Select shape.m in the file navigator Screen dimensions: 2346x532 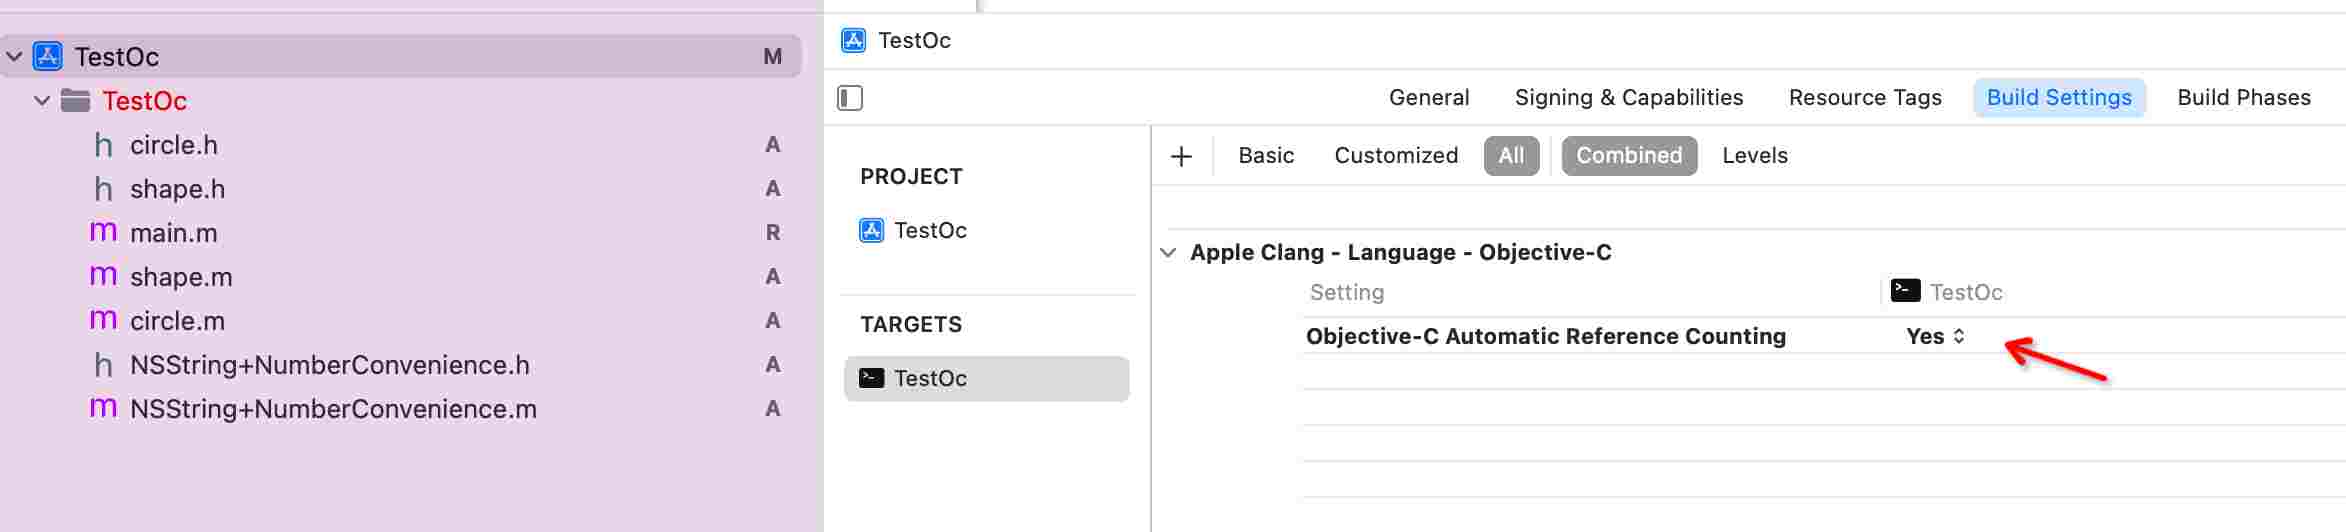tap(181, 277)
